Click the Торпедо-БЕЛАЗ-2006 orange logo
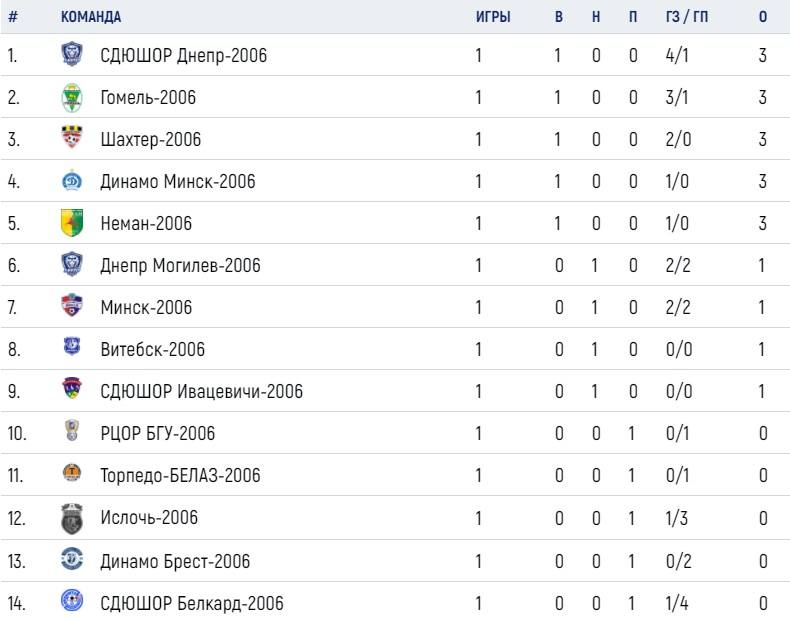The image size is (790, 620). [x=72, y=472]
